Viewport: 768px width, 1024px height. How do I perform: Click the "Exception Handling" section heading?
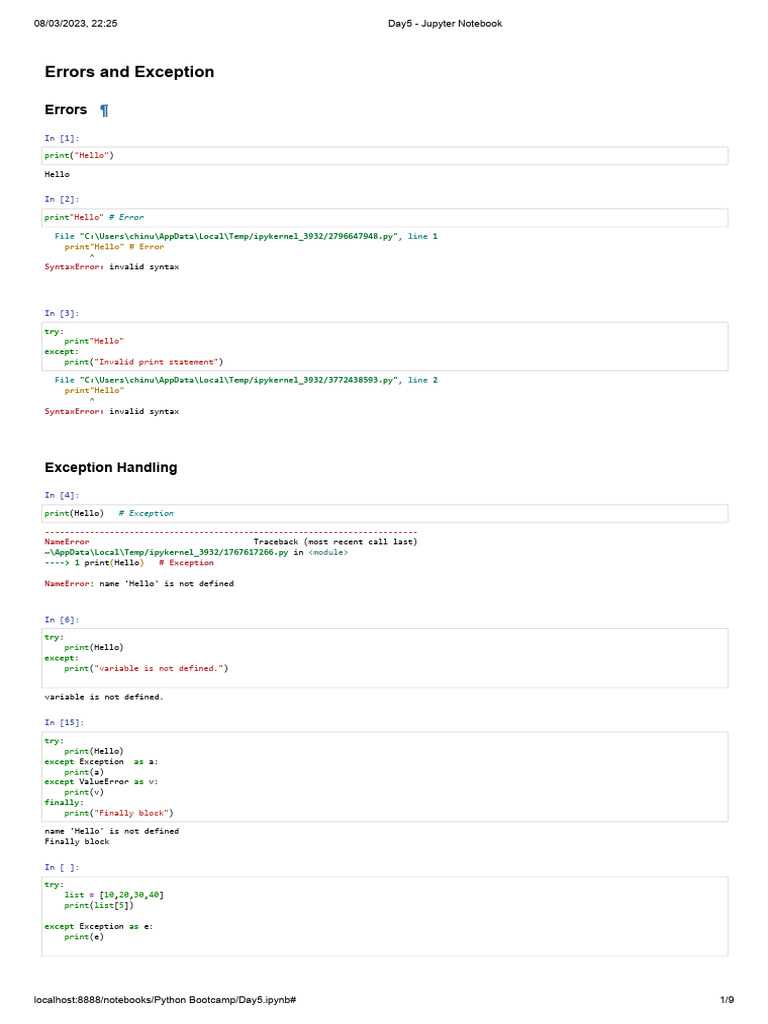coord(111,467)
